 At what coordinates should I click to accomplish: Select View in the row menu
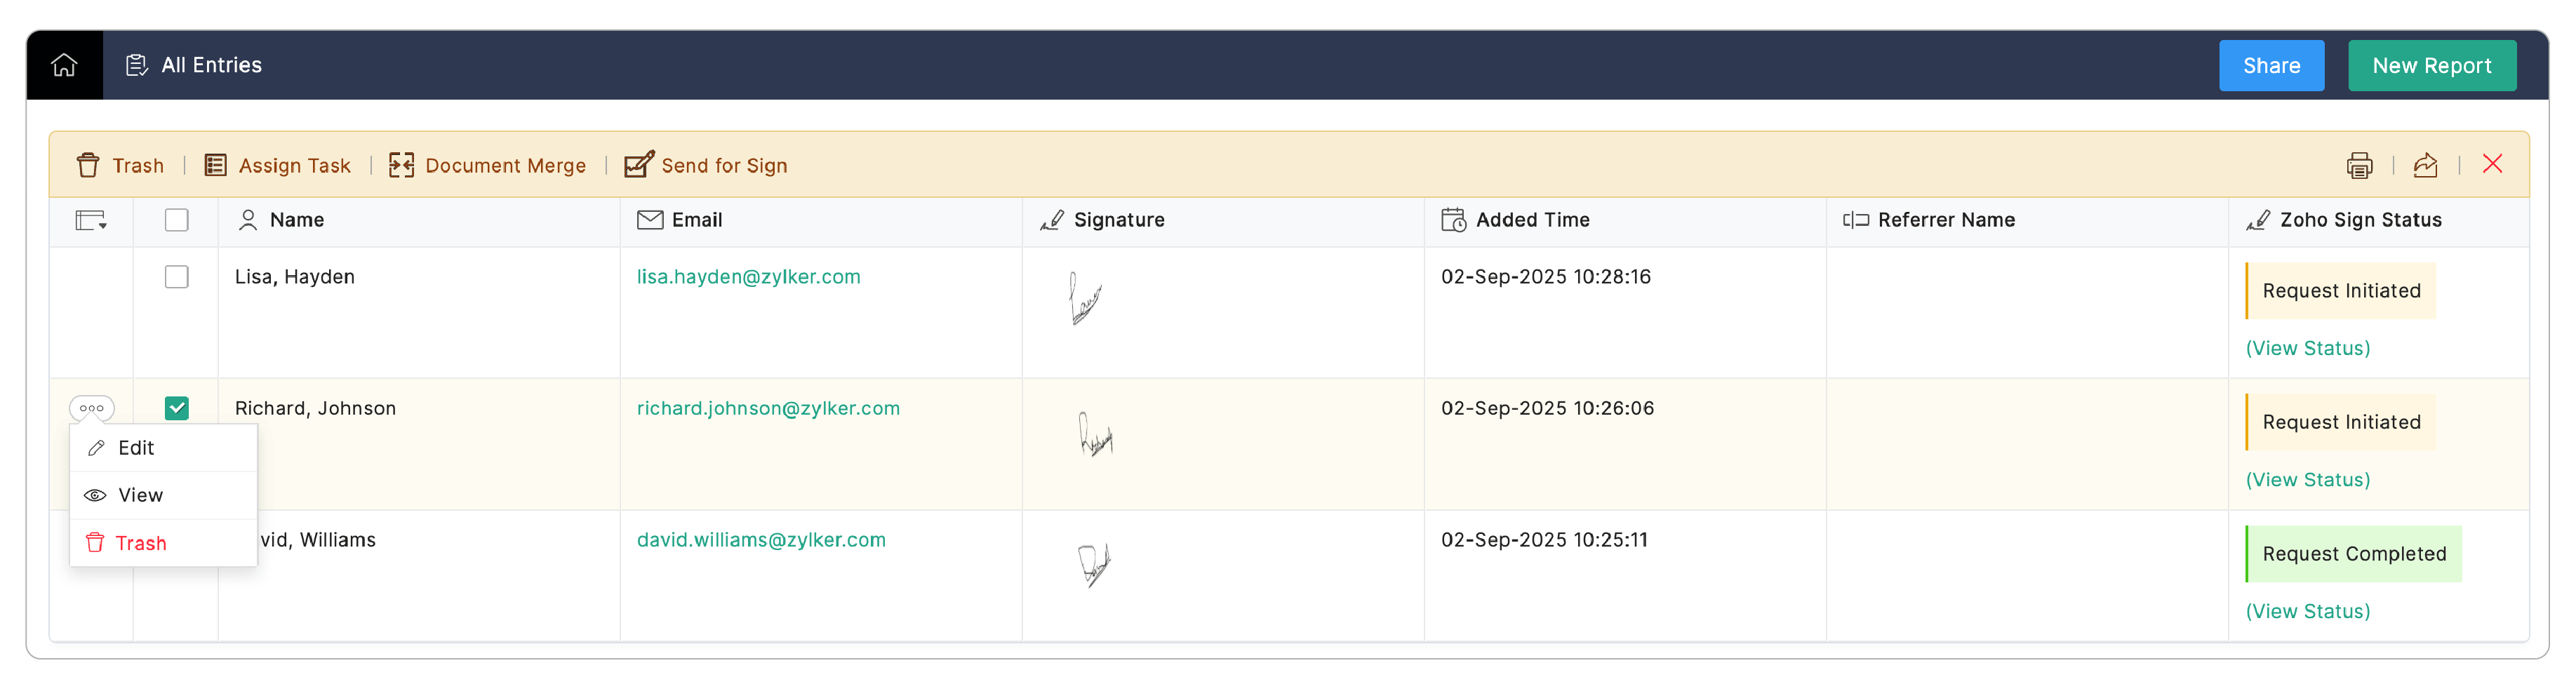click(163, 495)
